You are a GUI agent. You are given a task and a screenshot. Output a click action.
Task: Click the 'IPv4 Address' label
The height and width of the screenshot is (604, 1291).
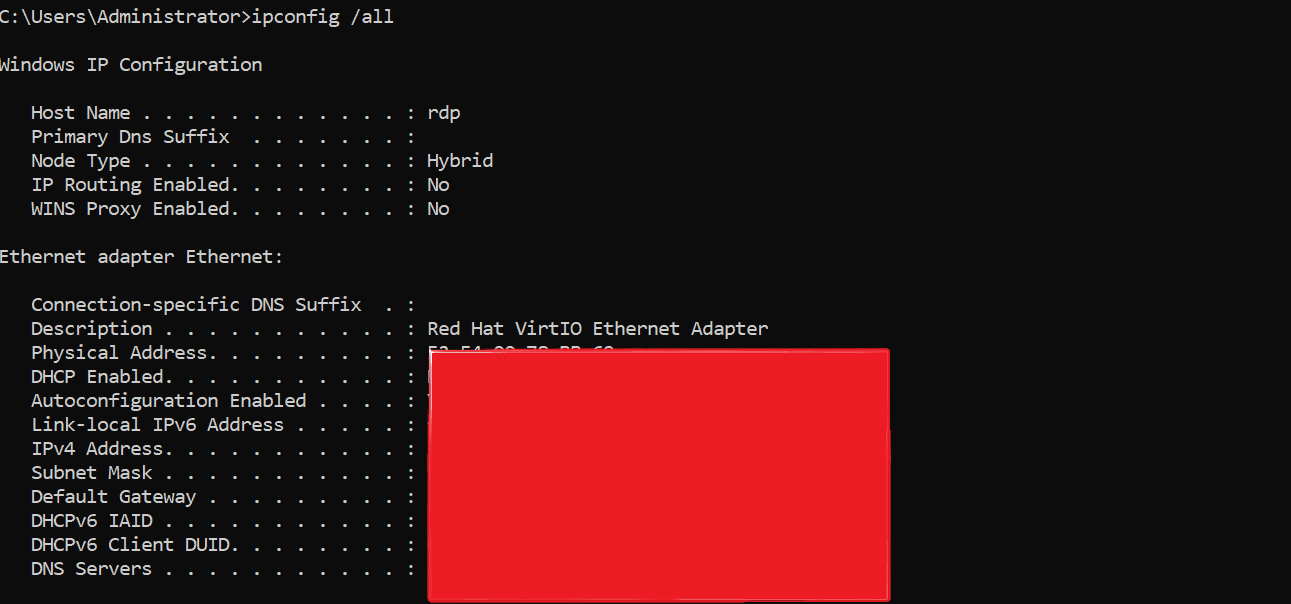tap(97, 449)
